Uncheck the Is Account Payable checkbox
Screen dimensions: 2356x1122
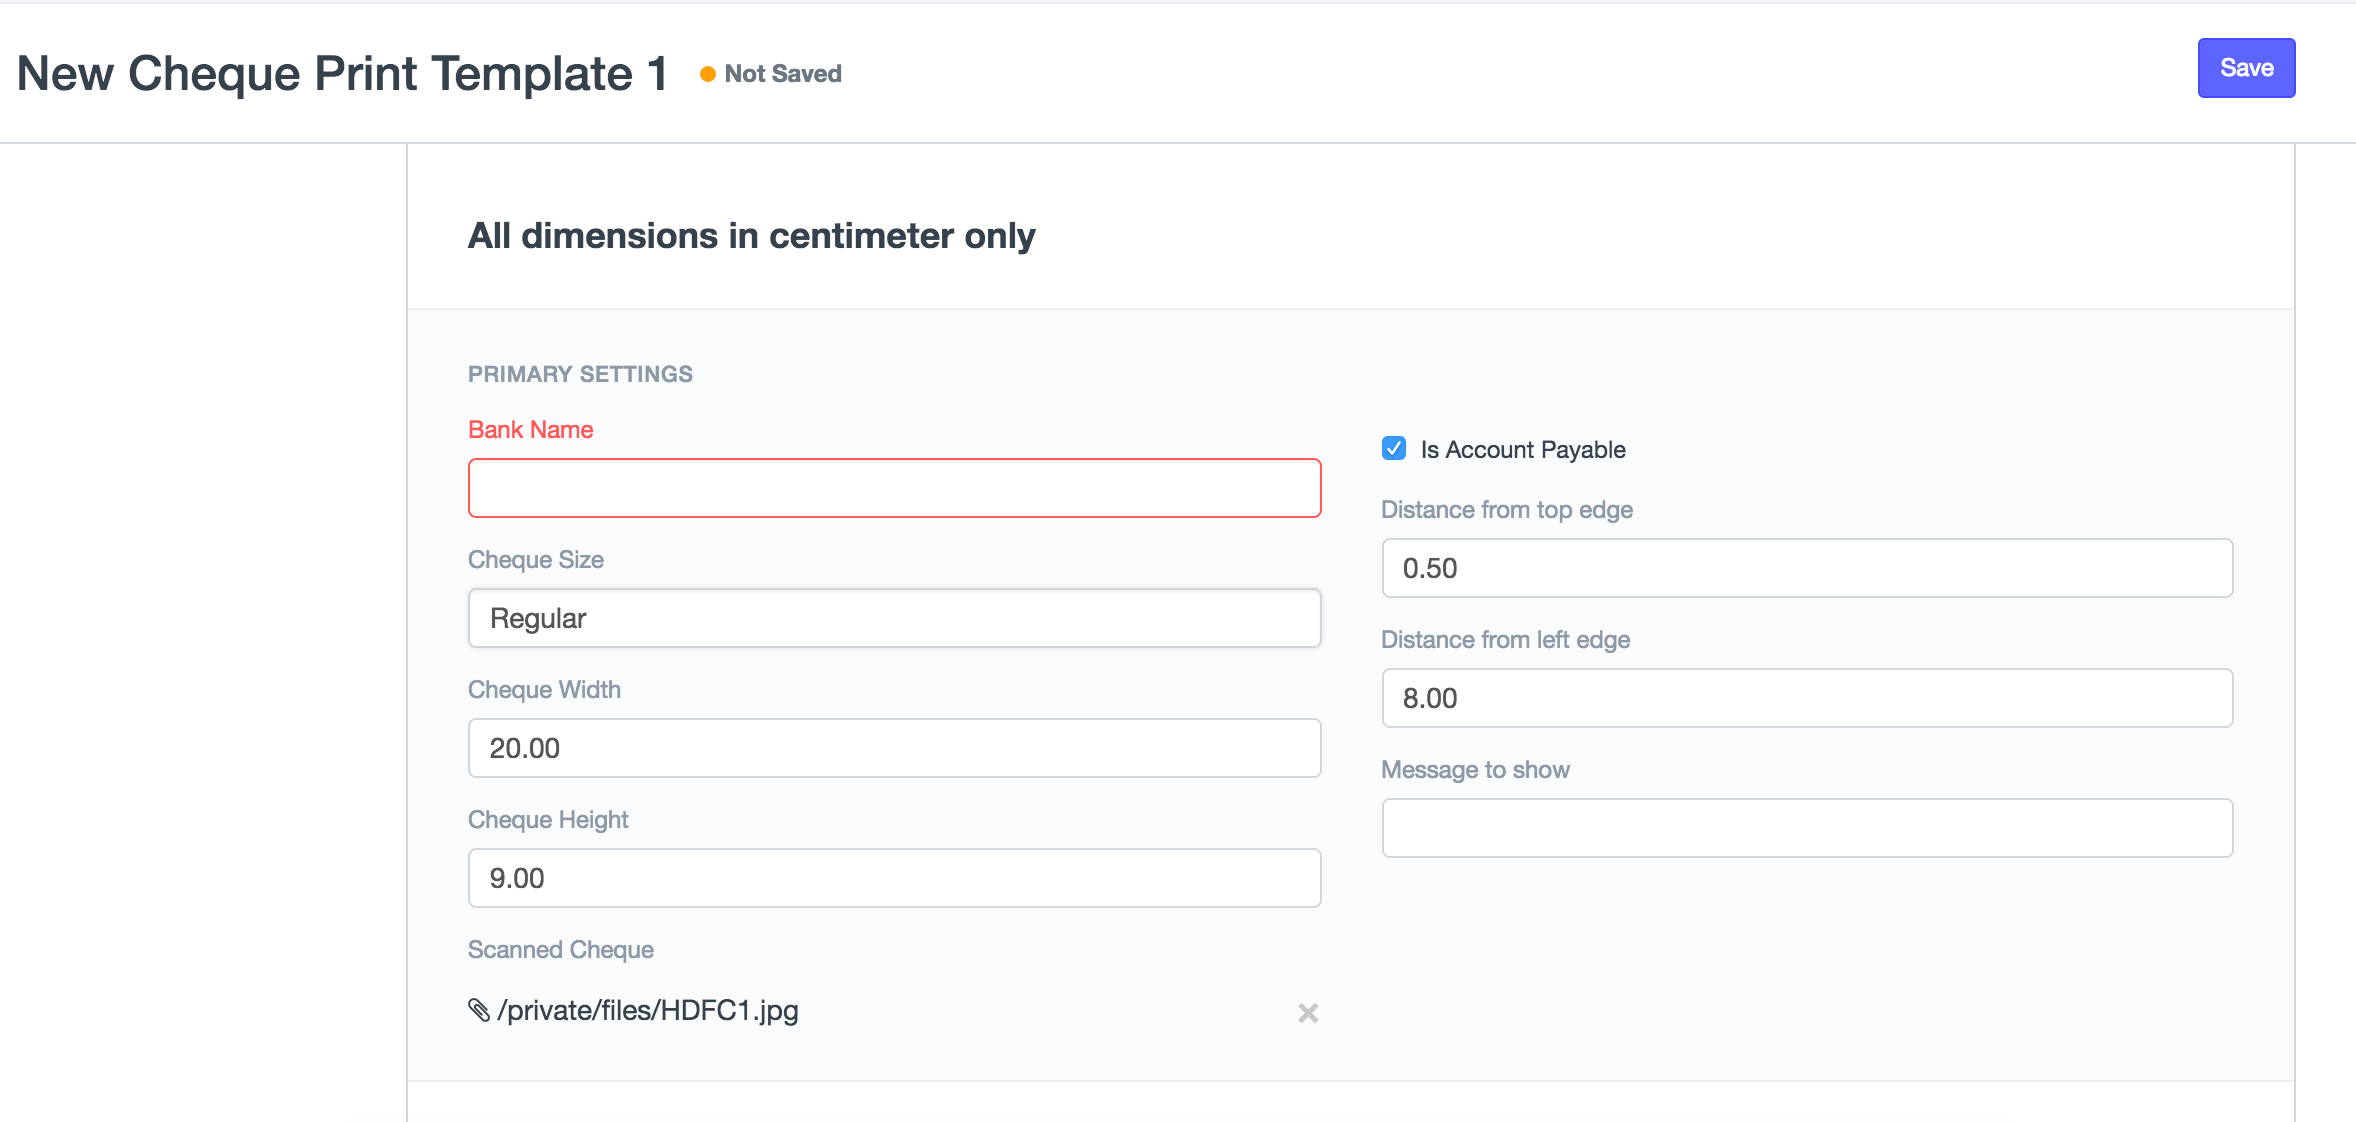click(x=1394, y=449)
